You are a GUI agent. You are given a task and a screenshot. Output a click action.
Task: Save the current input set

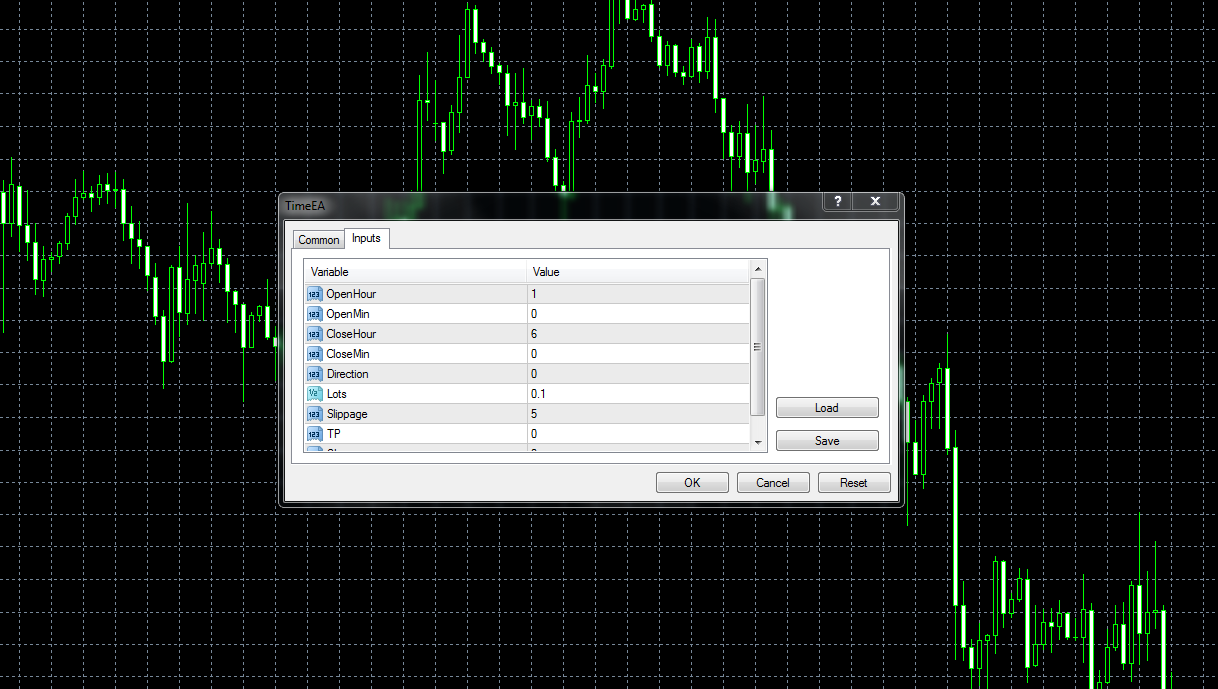click(x=827, y=441)
